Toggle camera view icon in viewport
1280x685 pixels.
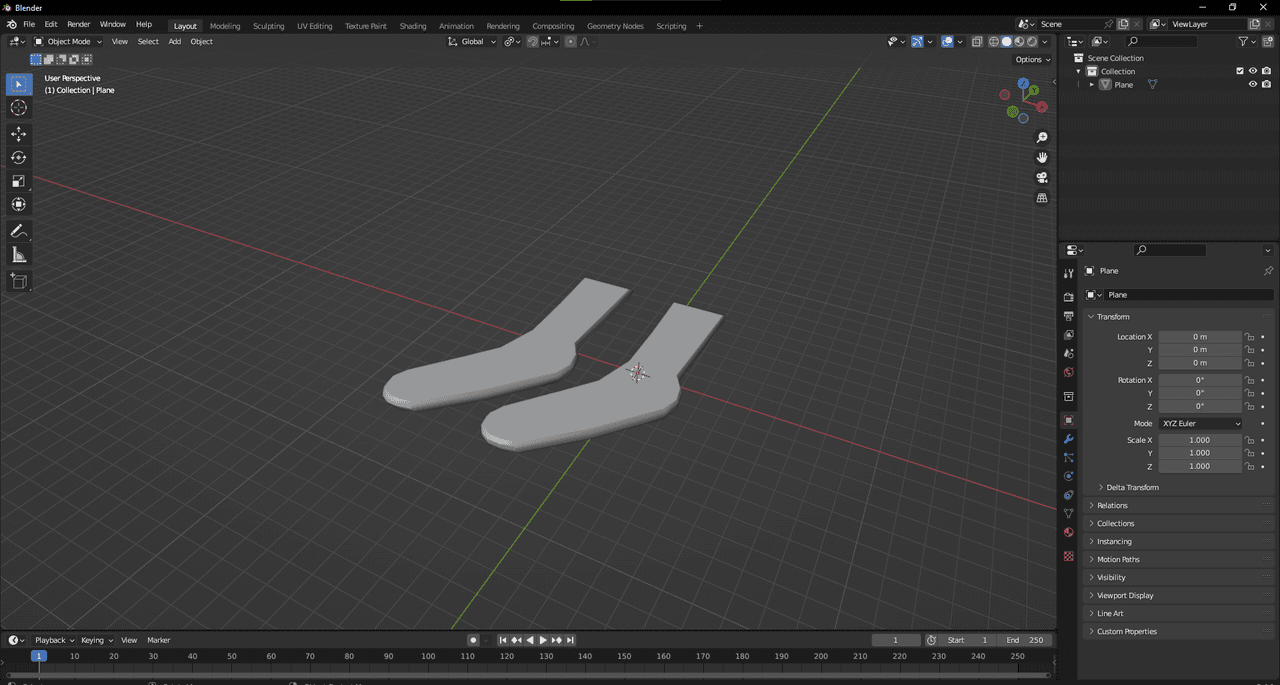(x=1042, y=178)
